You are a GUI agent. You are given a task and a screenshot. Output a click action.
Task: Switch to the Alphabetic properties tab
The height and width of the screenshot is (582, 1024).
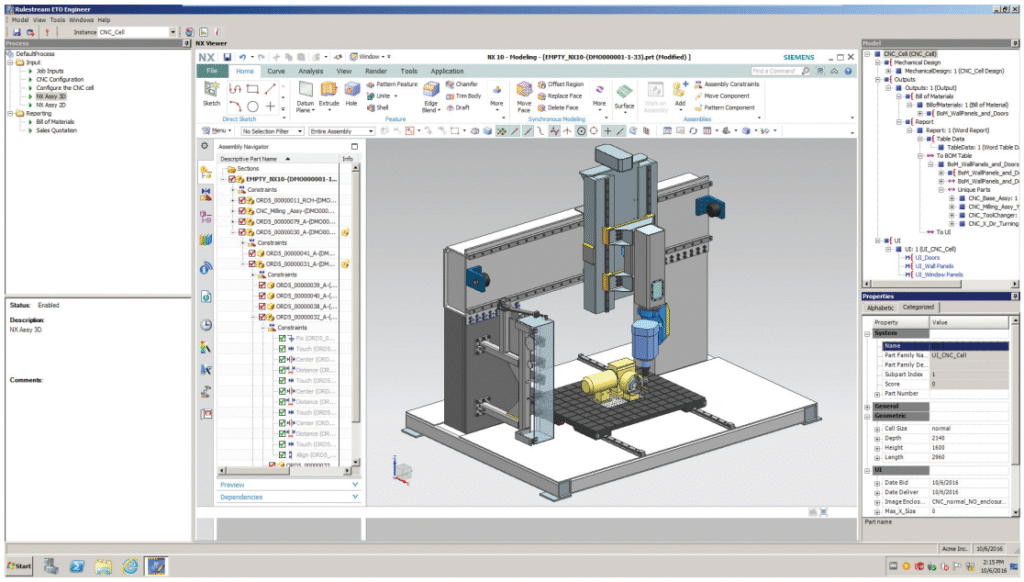tap(880, 307)
